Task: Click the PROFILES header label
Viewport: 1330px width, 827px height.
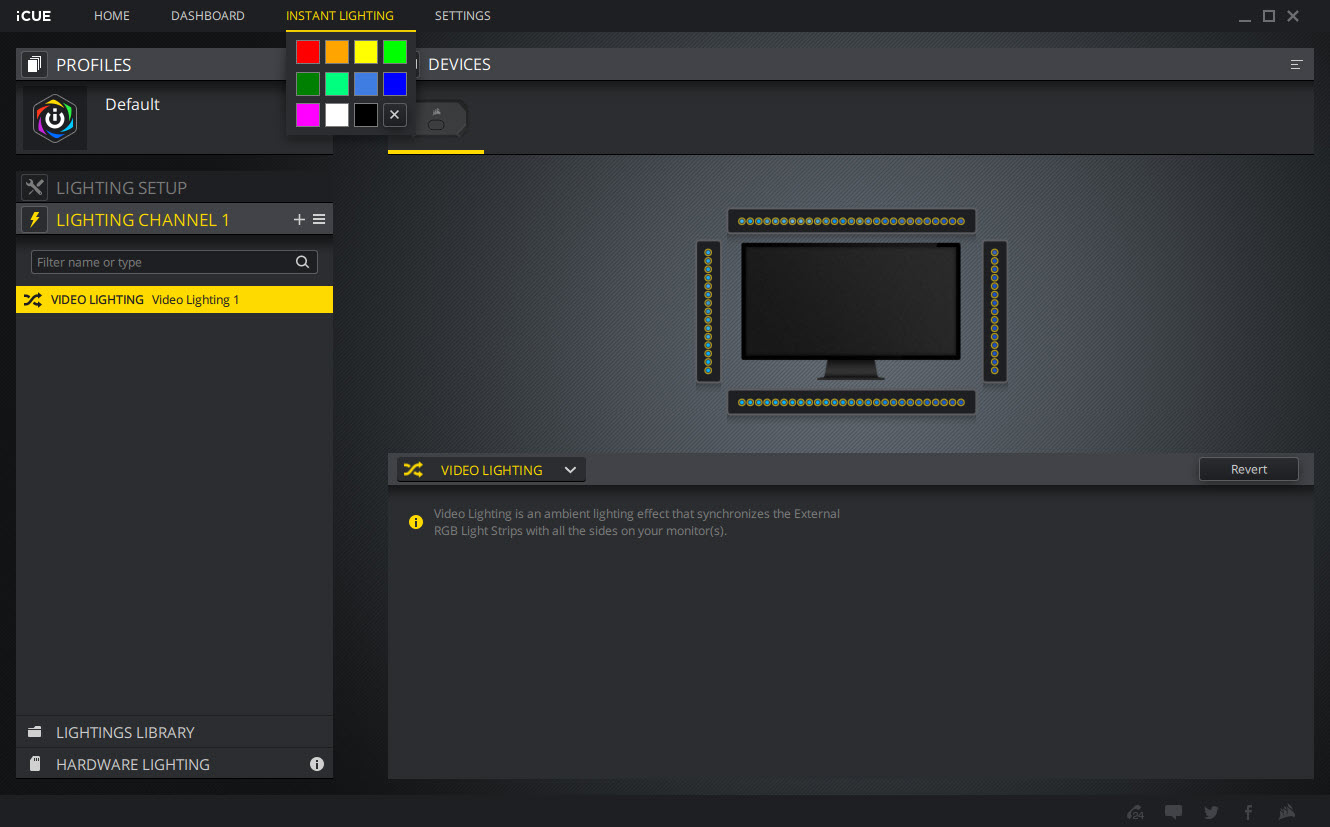Action: point(94,65)
